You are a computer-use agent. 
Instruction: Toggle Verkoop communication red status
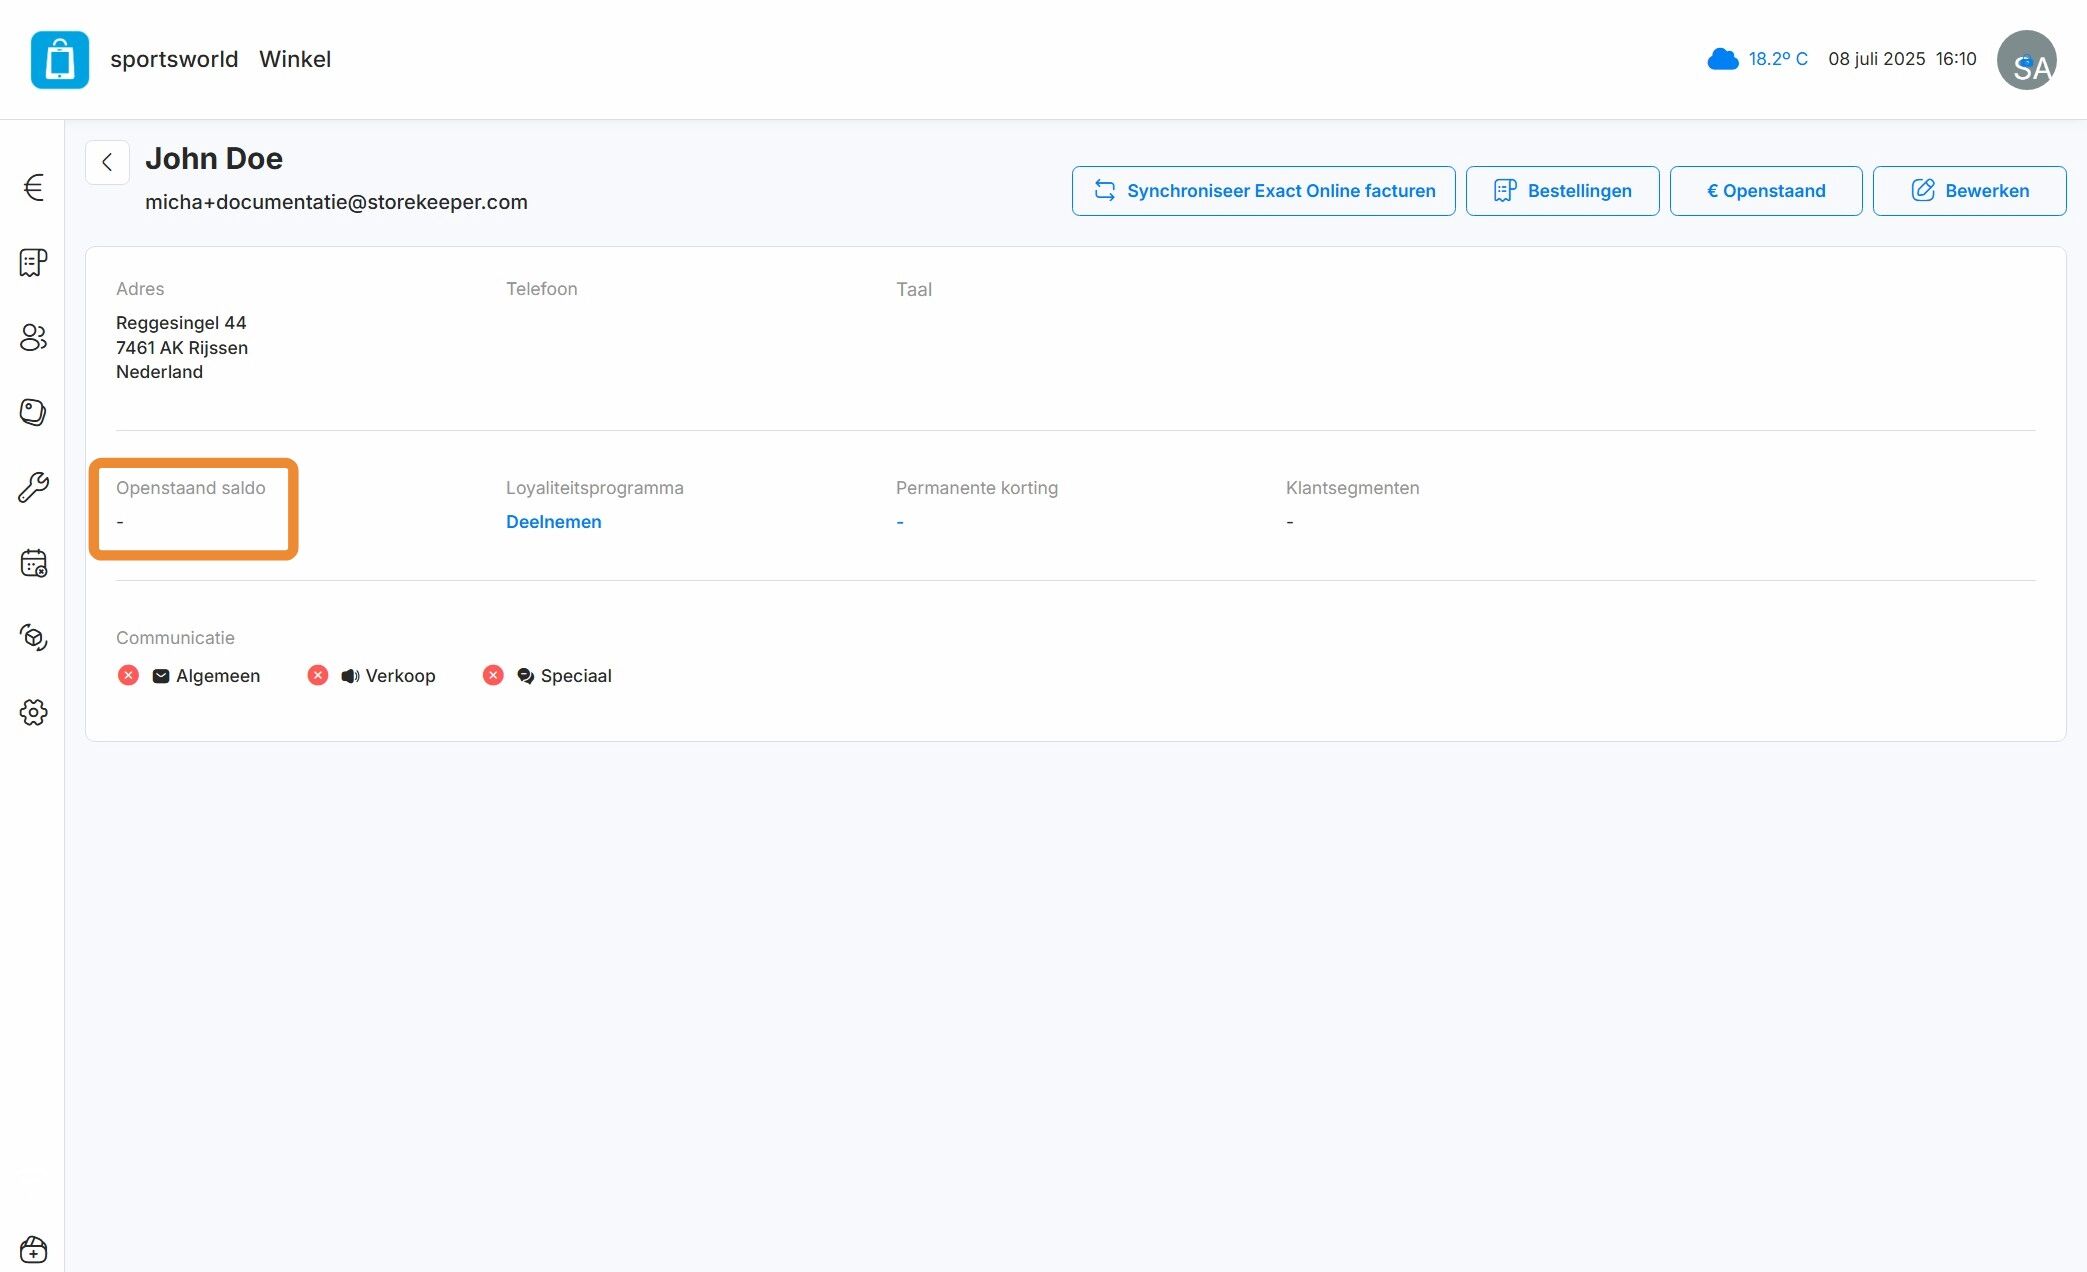point(317,676)
